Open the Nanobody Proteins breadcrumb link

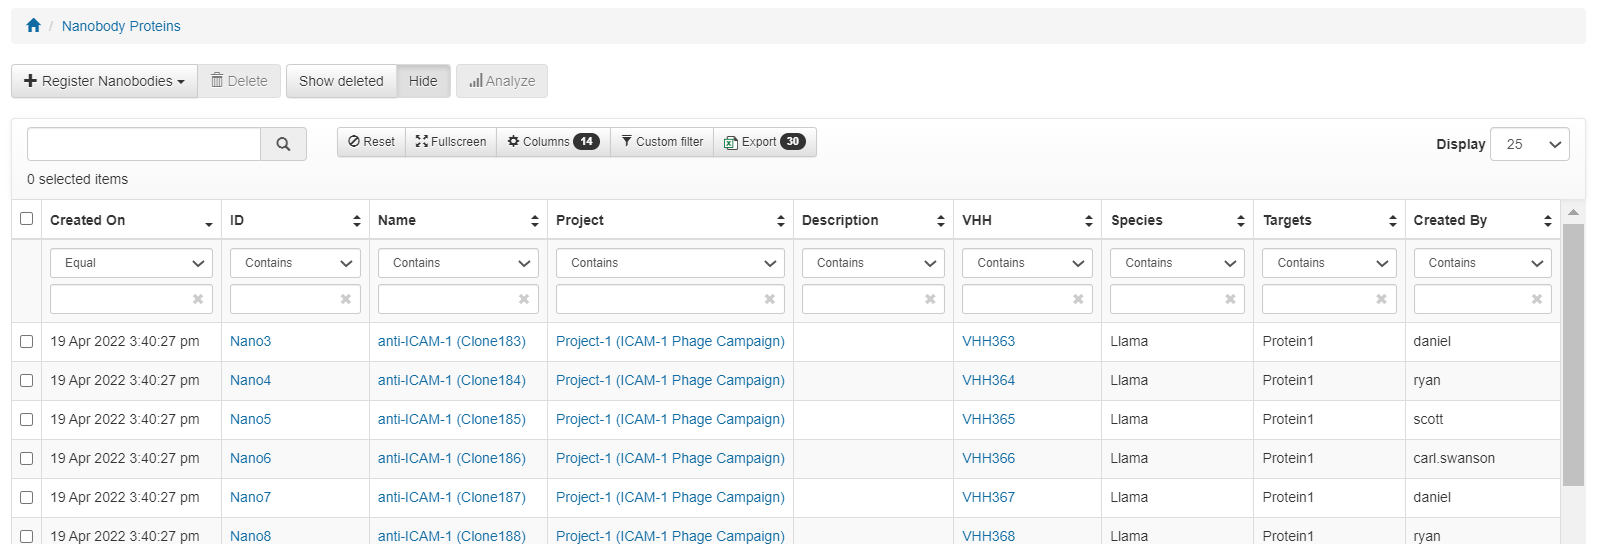[x=121, y=26]
